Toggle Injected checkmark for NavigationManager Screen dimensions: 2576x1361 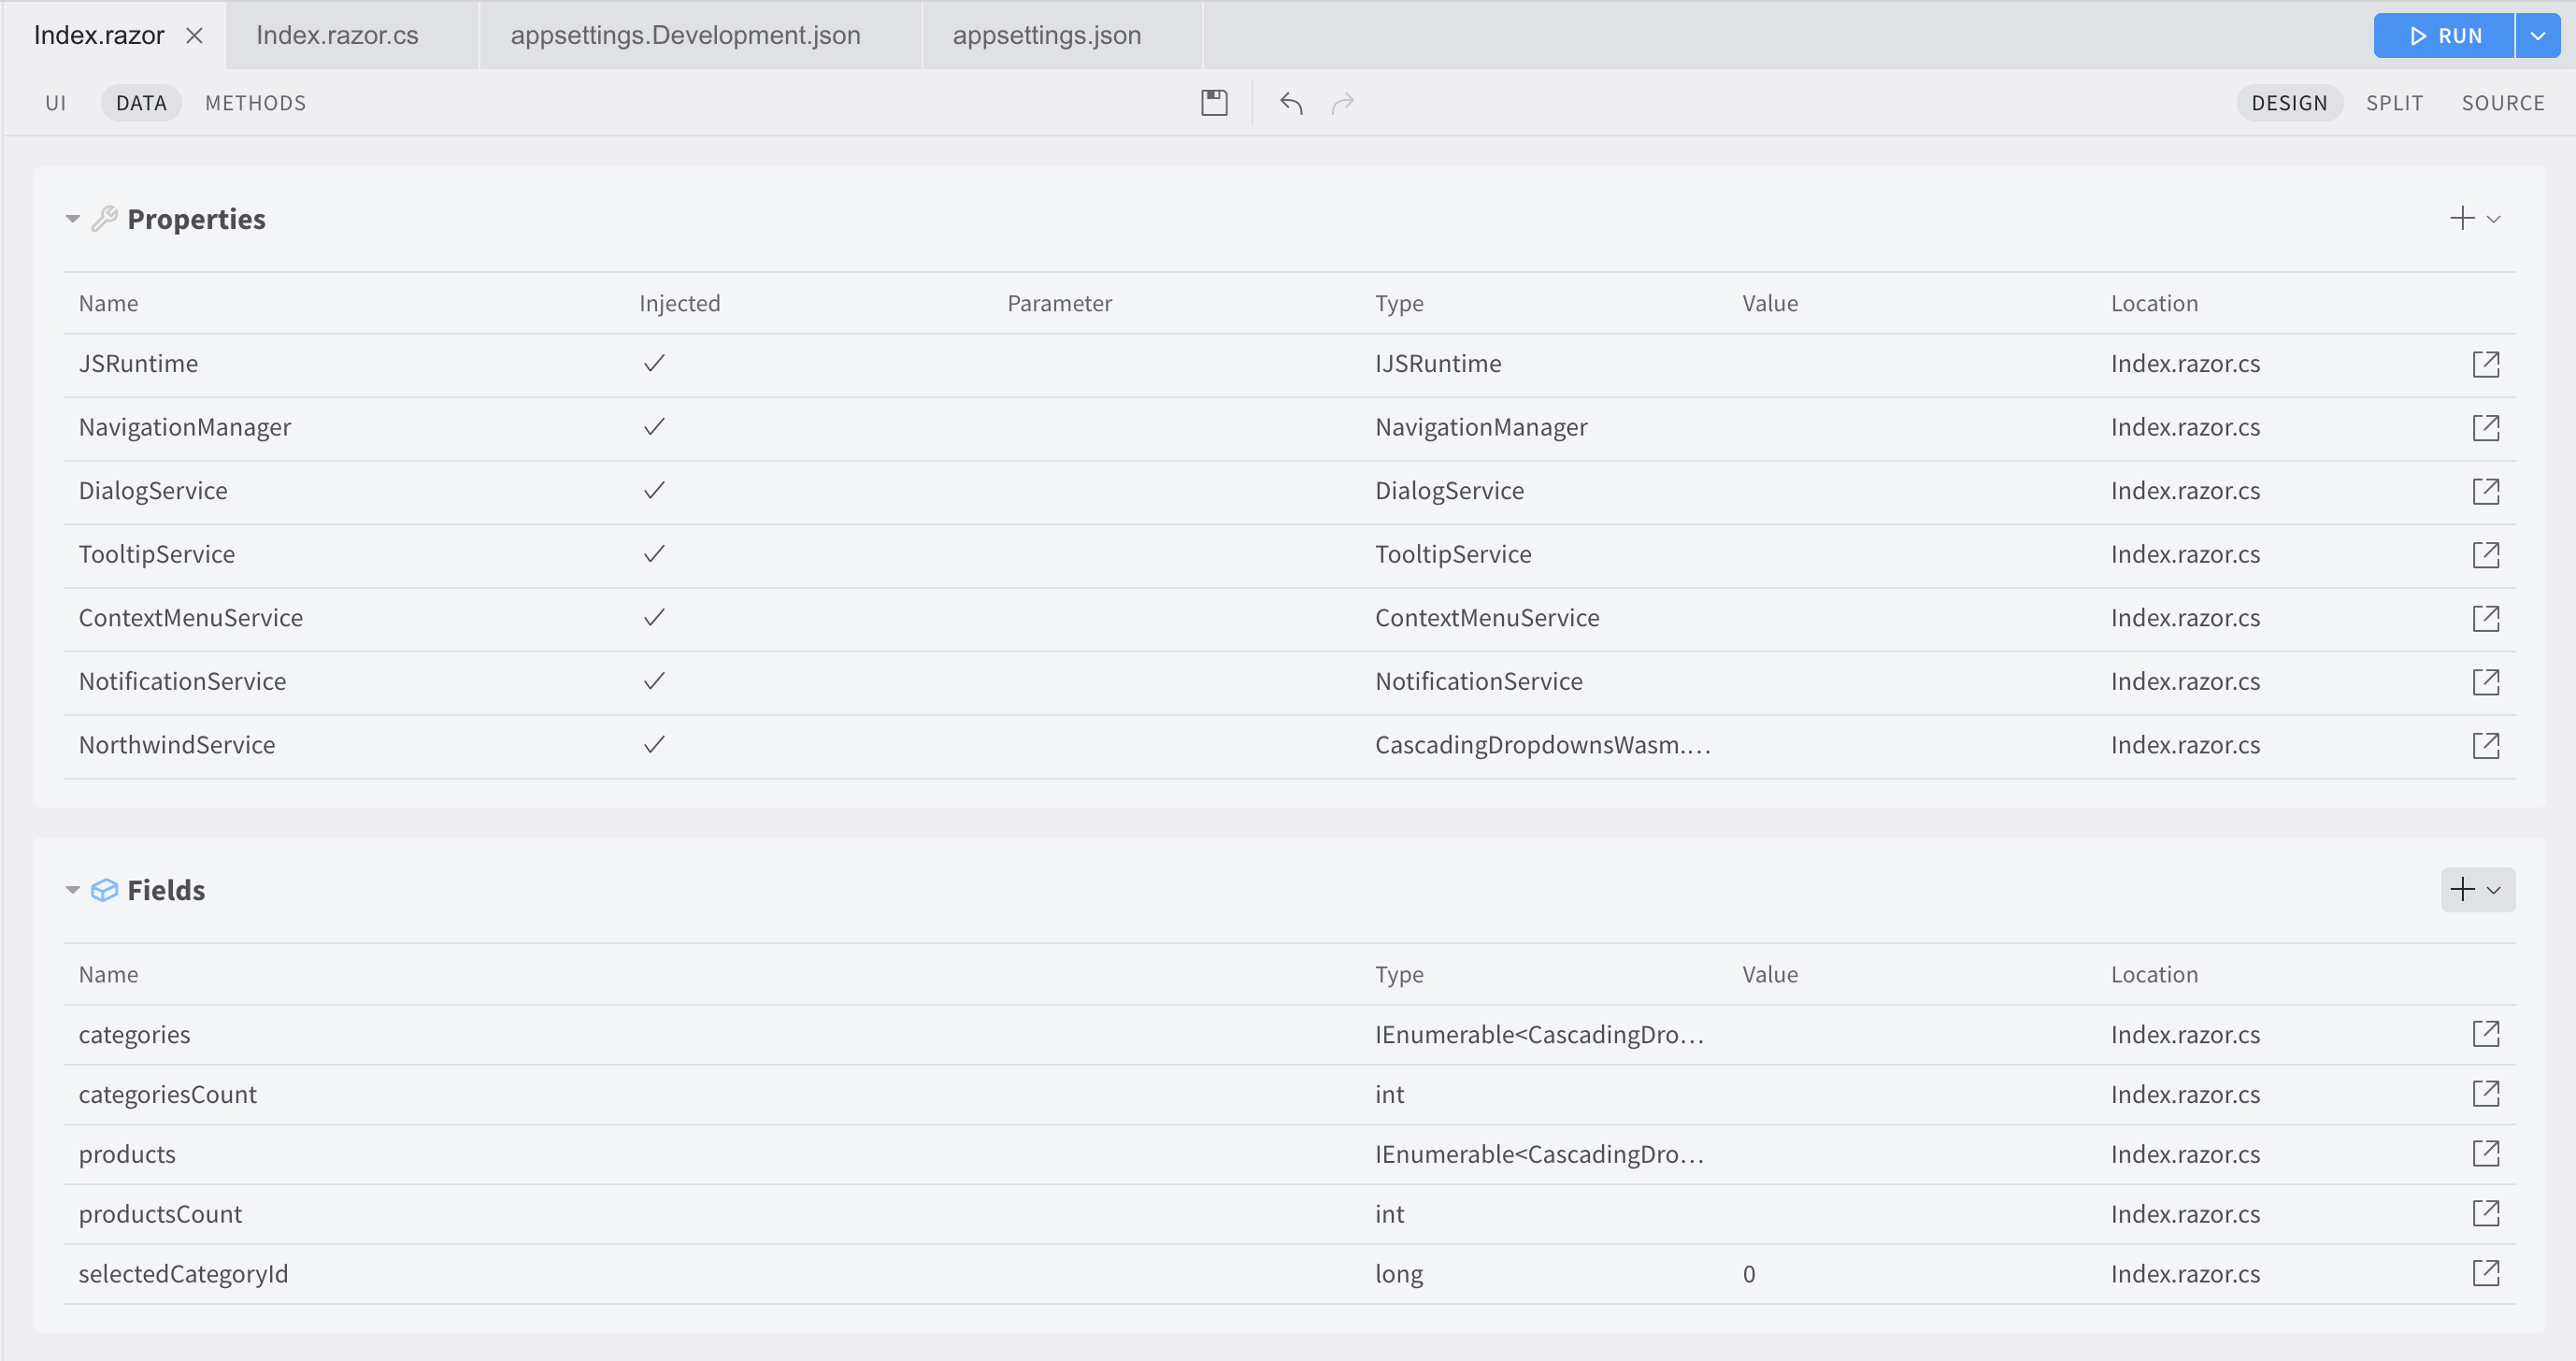click(654, 427)
